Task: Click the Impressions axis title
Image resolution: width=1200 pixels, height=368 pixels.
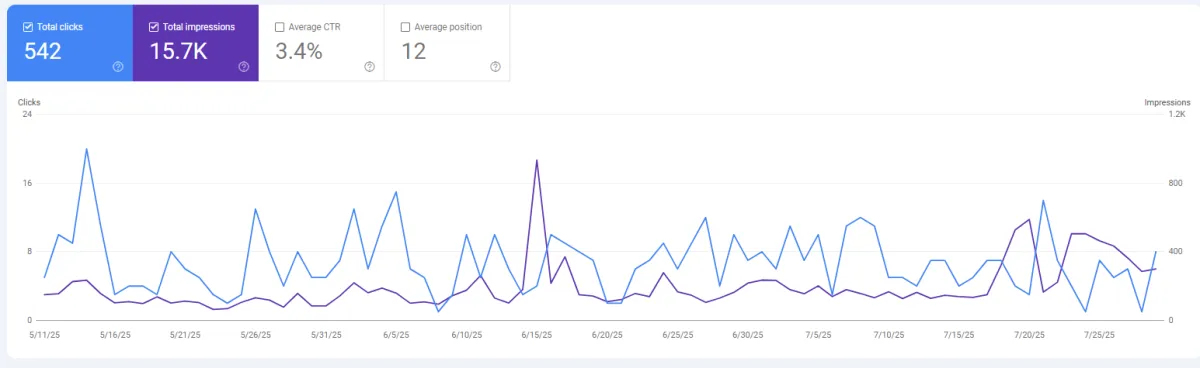Action: [1168, 102]
